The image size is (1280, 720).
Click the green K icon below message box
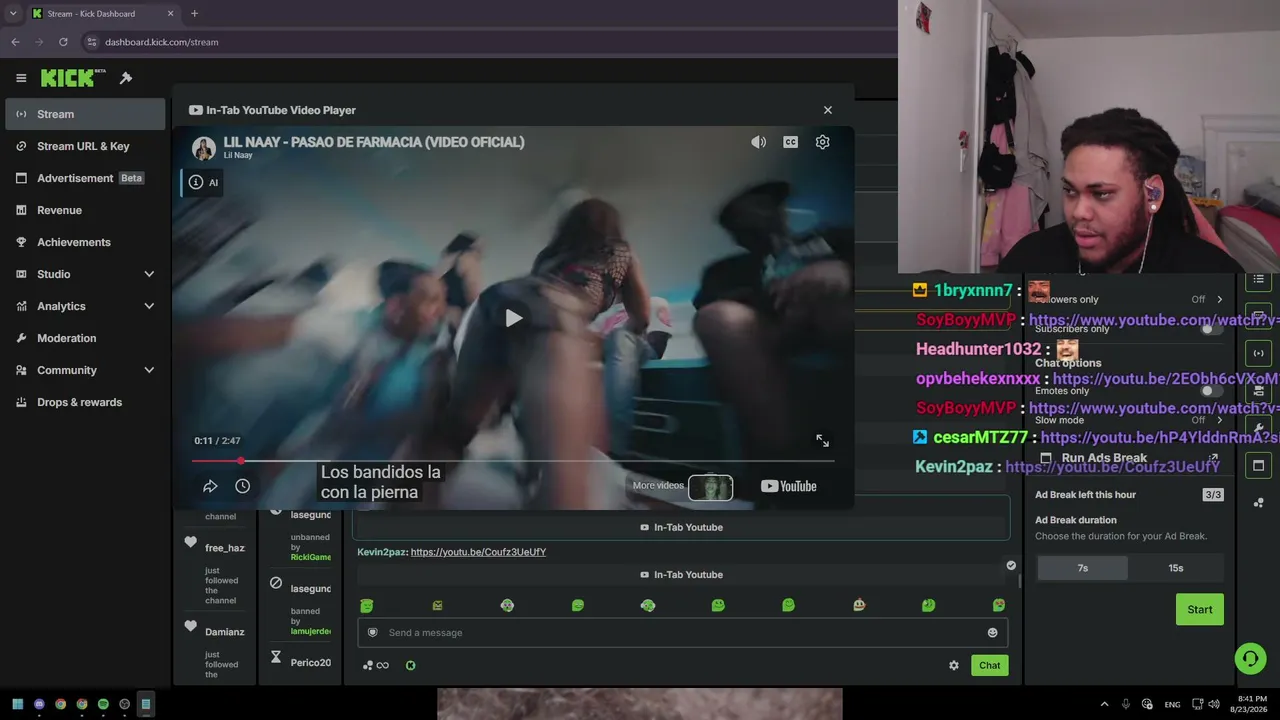[410, 665]
